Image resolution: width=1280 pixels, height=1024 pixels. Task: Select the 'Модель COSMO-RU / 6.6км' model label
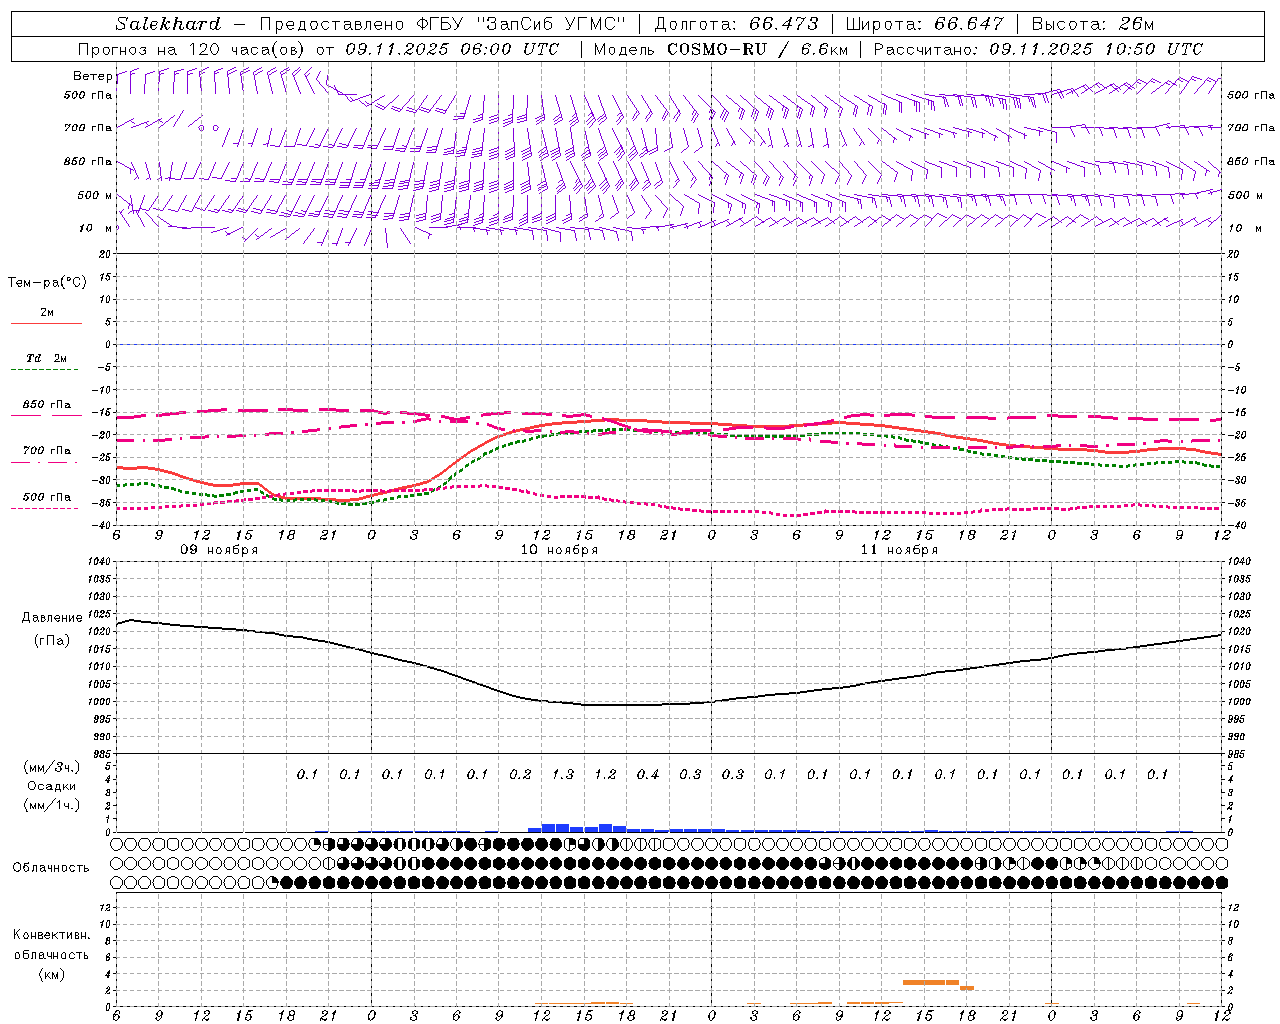click(723, 49)
